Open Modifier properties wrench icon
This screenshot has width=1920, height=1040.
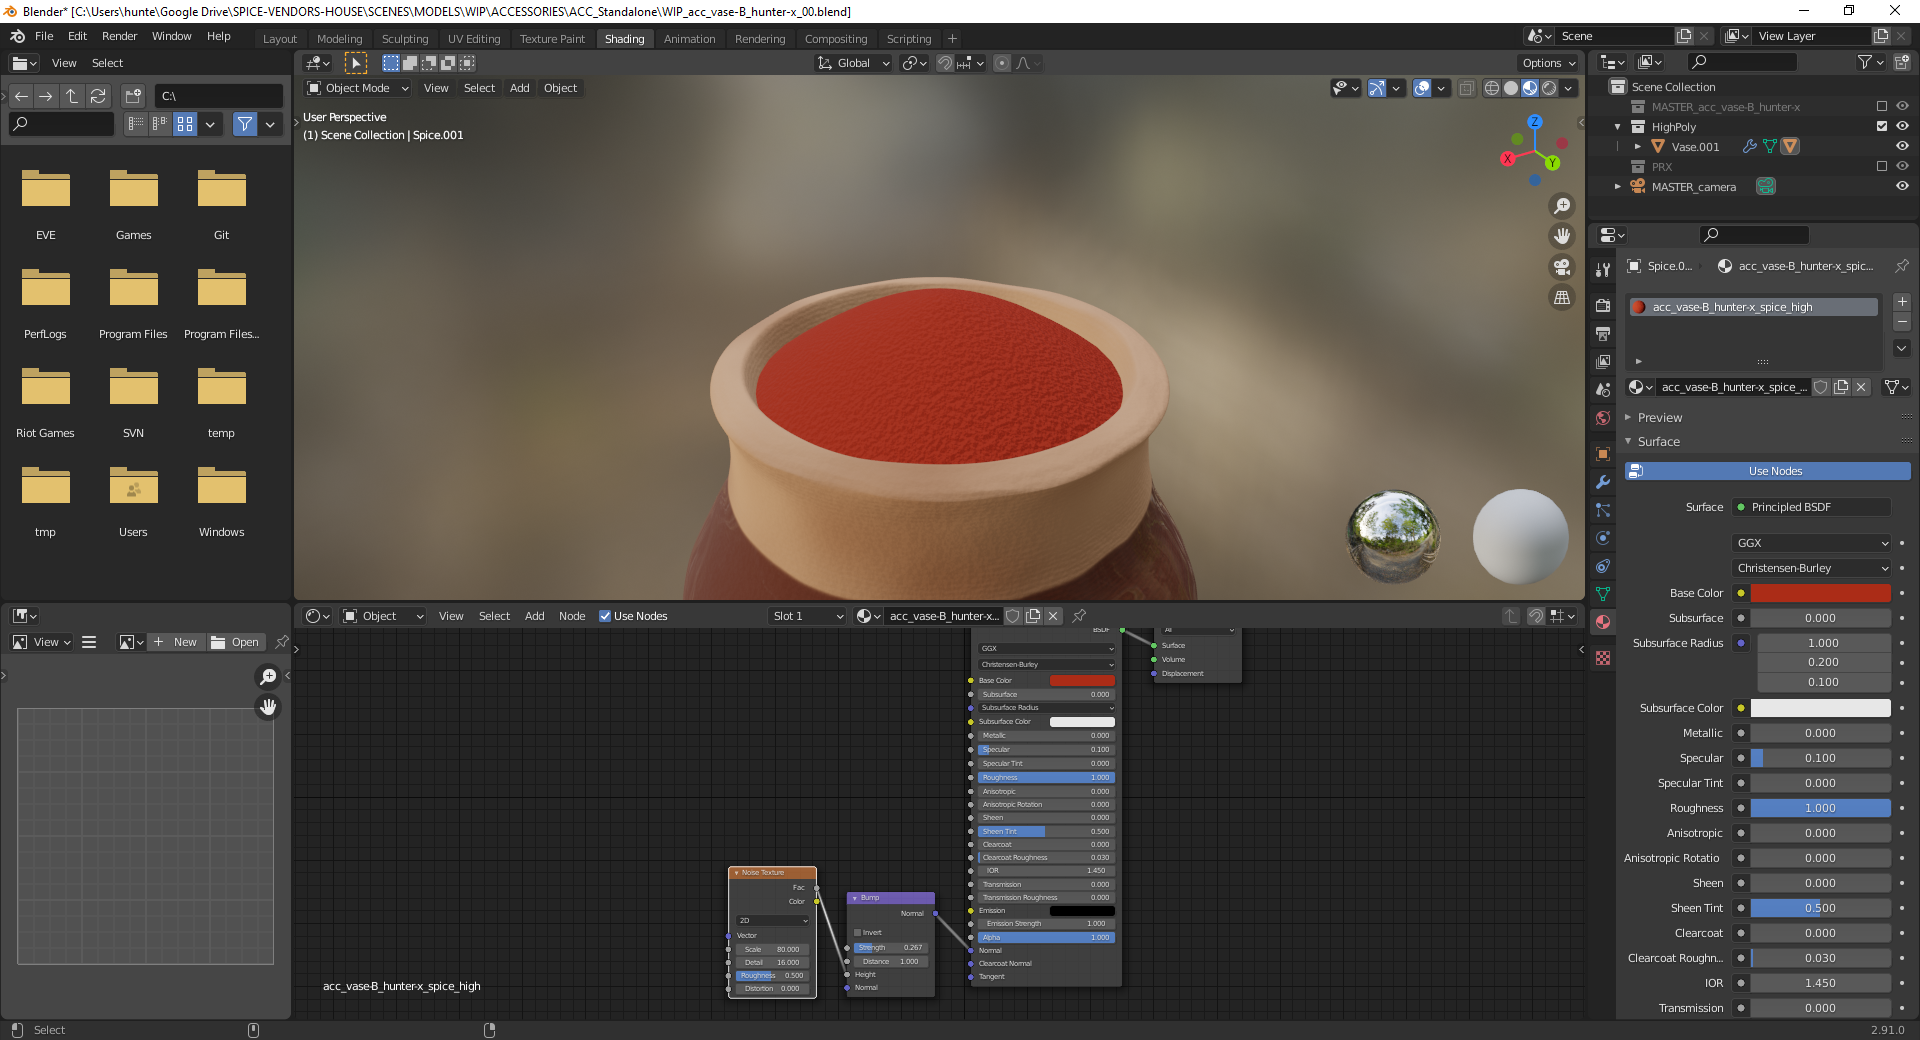pos(1603,482)
